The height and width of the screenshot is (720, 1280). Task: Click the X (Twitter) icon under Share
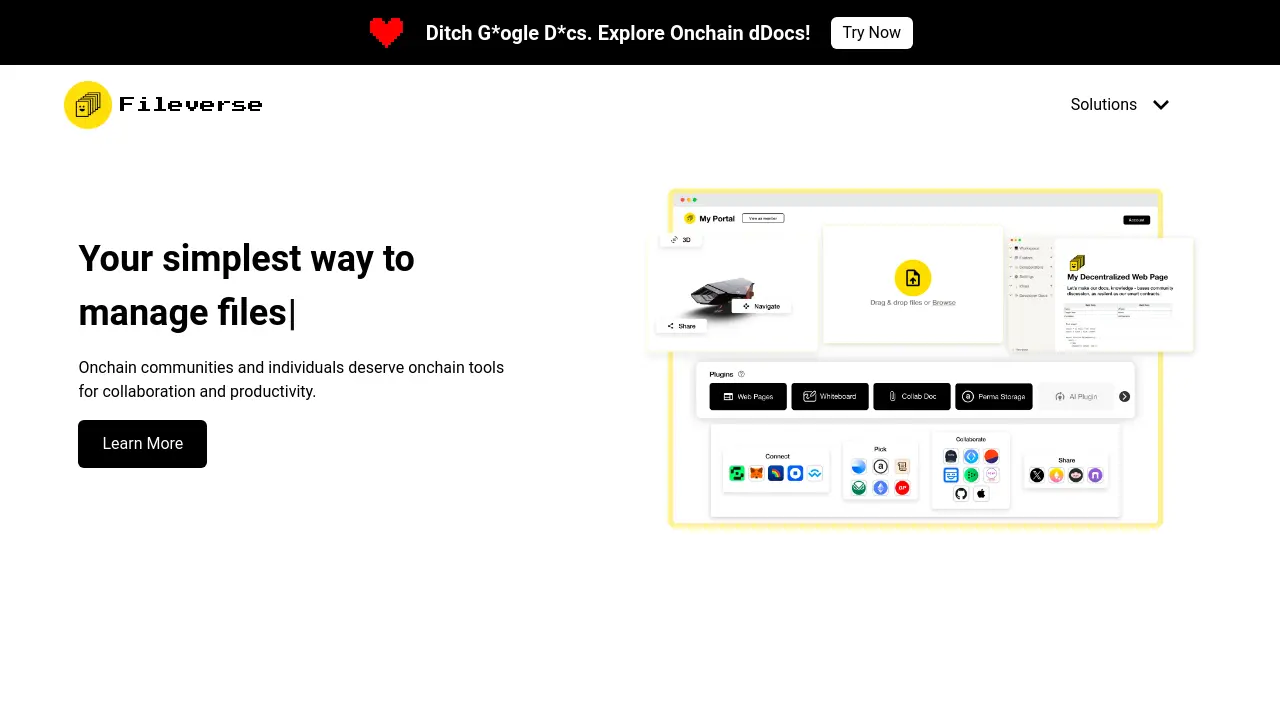[1037, 475]
